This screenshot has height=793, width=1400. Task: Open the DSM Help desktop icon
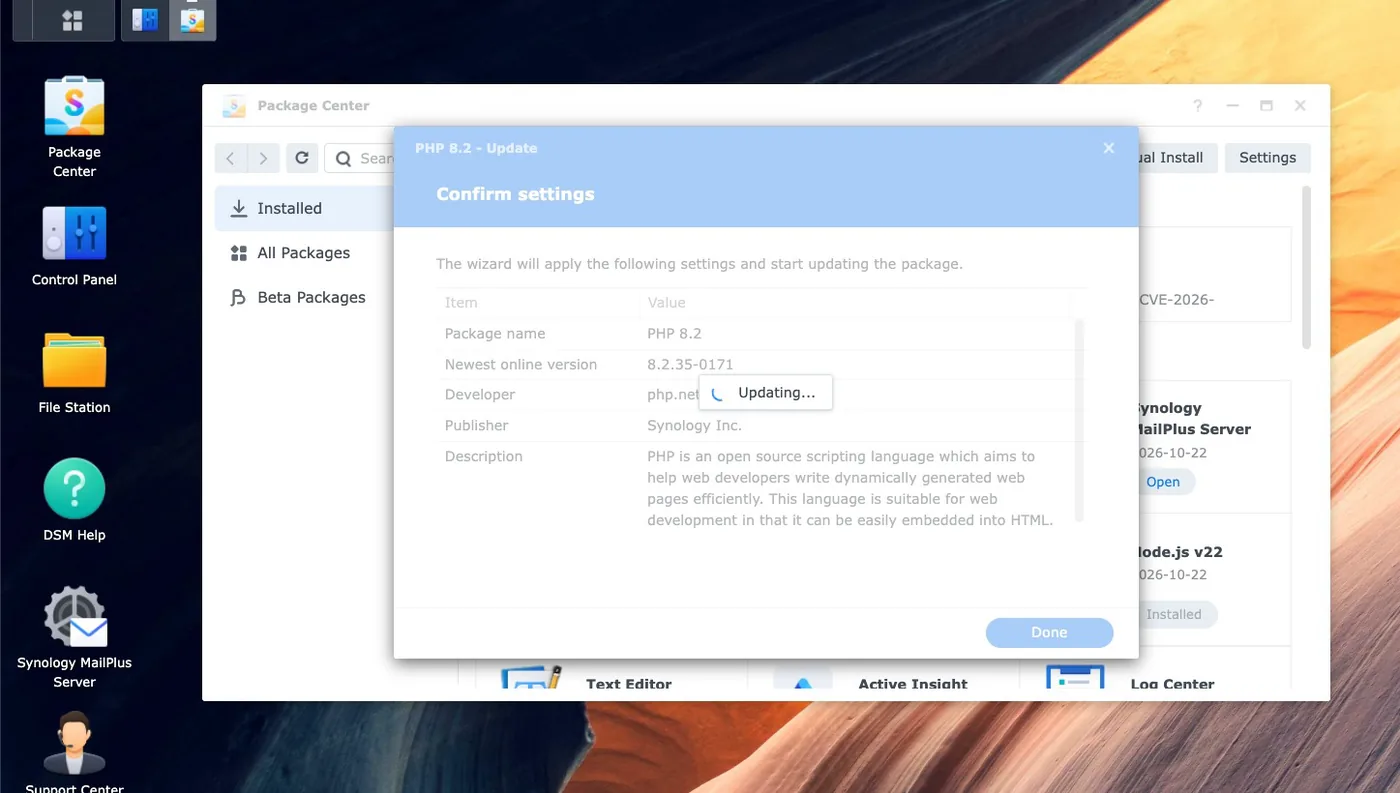point(74,500)
